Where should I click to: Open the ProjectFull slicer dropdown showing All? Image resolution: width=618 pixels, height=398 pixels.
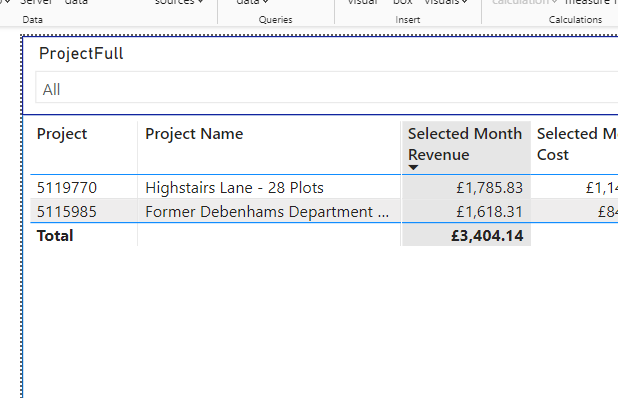(x=326, y=87)
